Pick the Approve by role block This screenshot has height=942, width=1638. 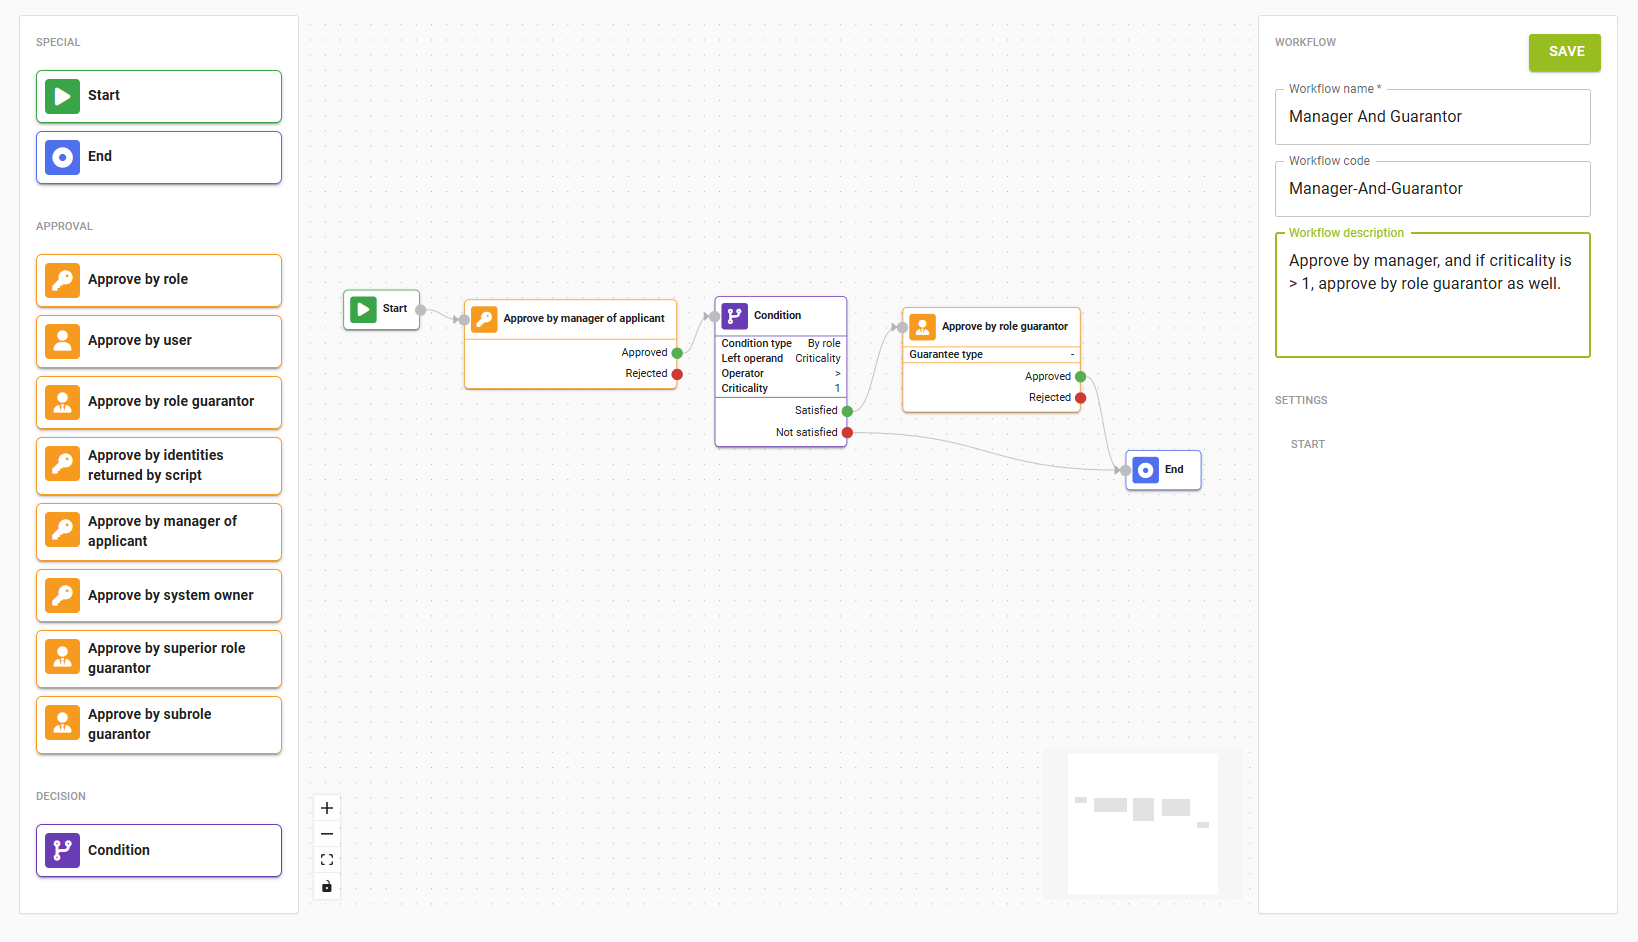[x=159, y=280]
